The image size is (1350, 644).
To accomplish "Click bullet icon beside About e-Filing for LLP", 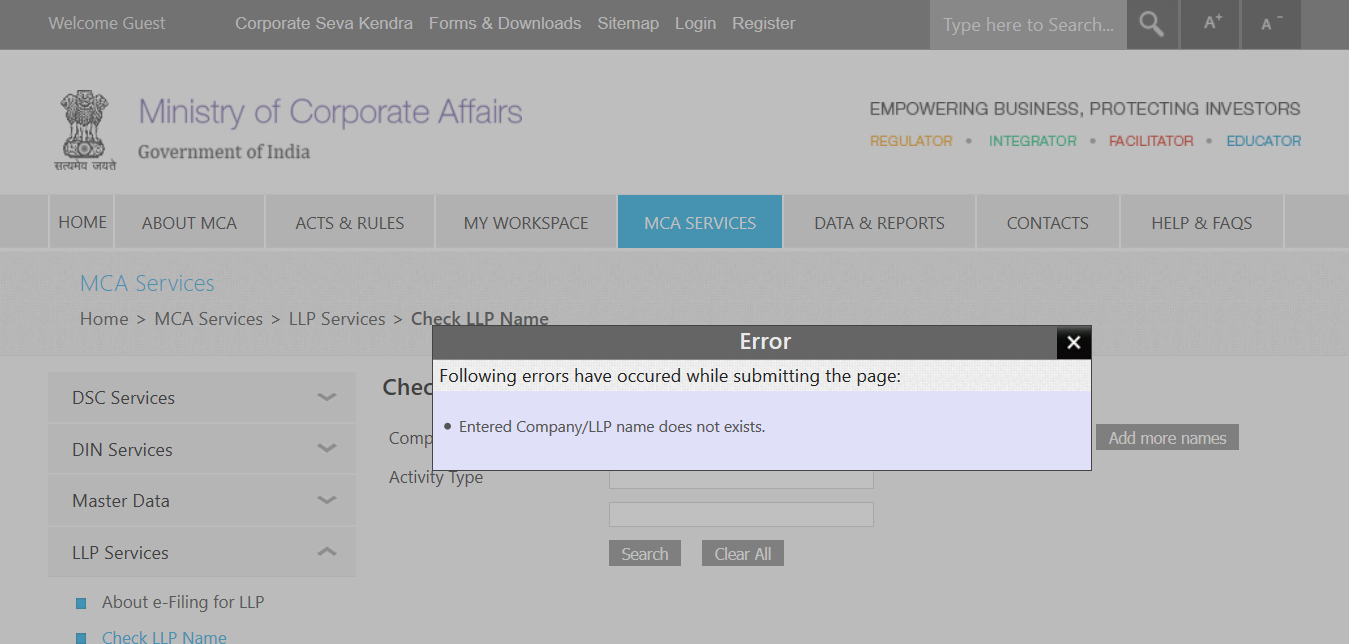I will pyautogui.click(x=81, y=603).
